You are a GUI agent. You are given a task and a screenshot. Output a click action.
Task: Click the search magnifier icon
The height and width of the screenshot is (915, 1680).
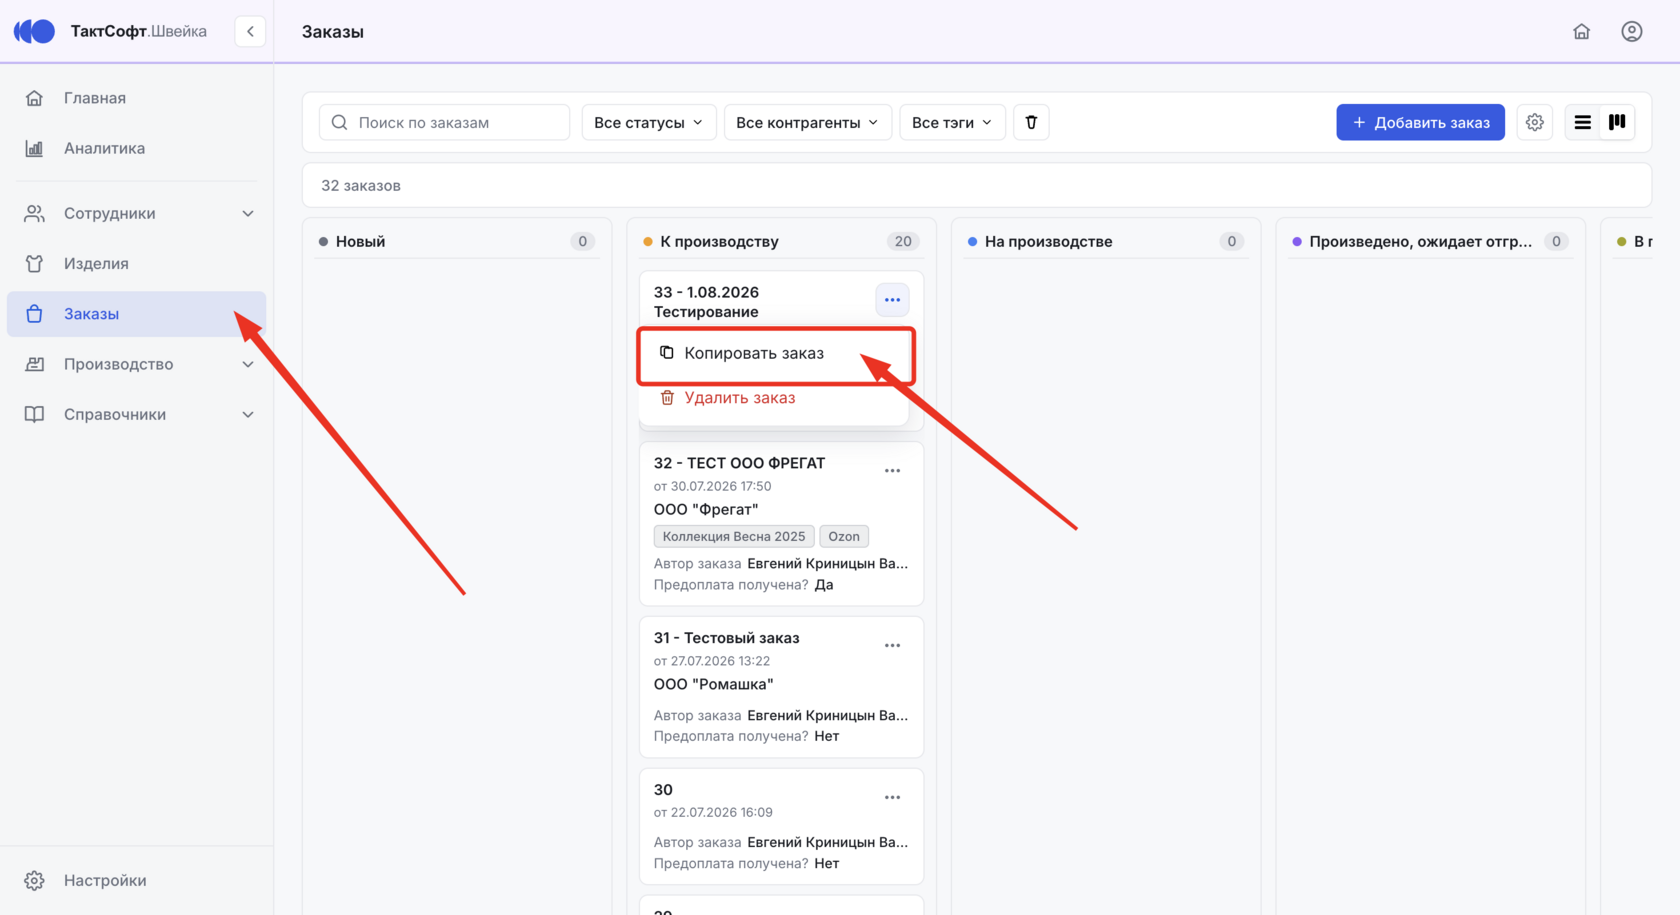tap(339, 122)
